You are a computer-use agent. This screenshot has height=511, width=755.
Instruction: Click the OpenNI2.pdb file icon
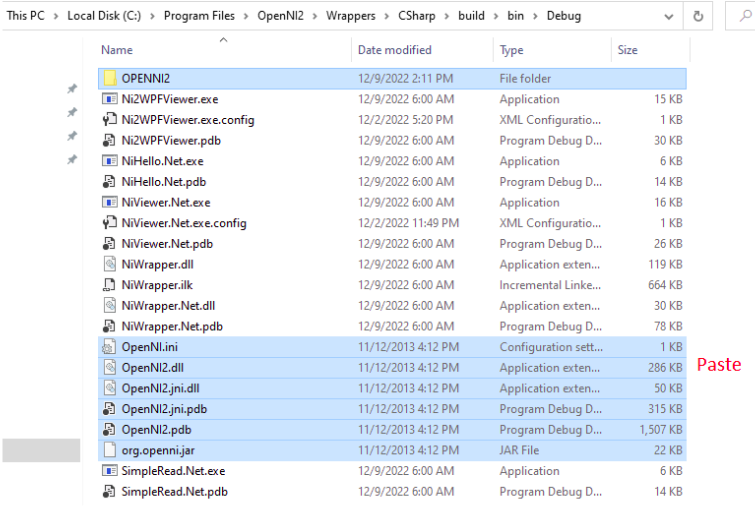(110, 430)
